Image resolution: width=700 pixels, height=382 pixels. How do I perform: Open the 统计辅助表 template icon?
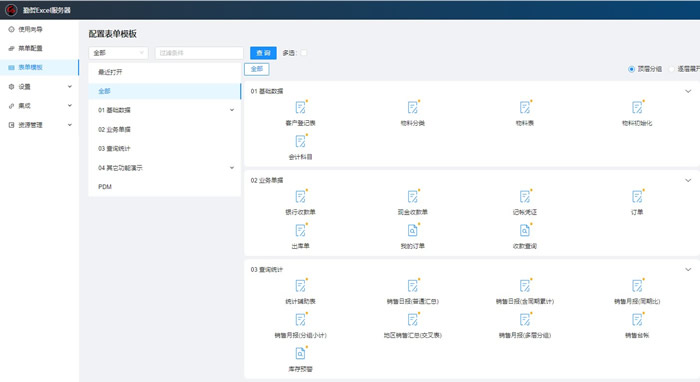pos(300,286)
